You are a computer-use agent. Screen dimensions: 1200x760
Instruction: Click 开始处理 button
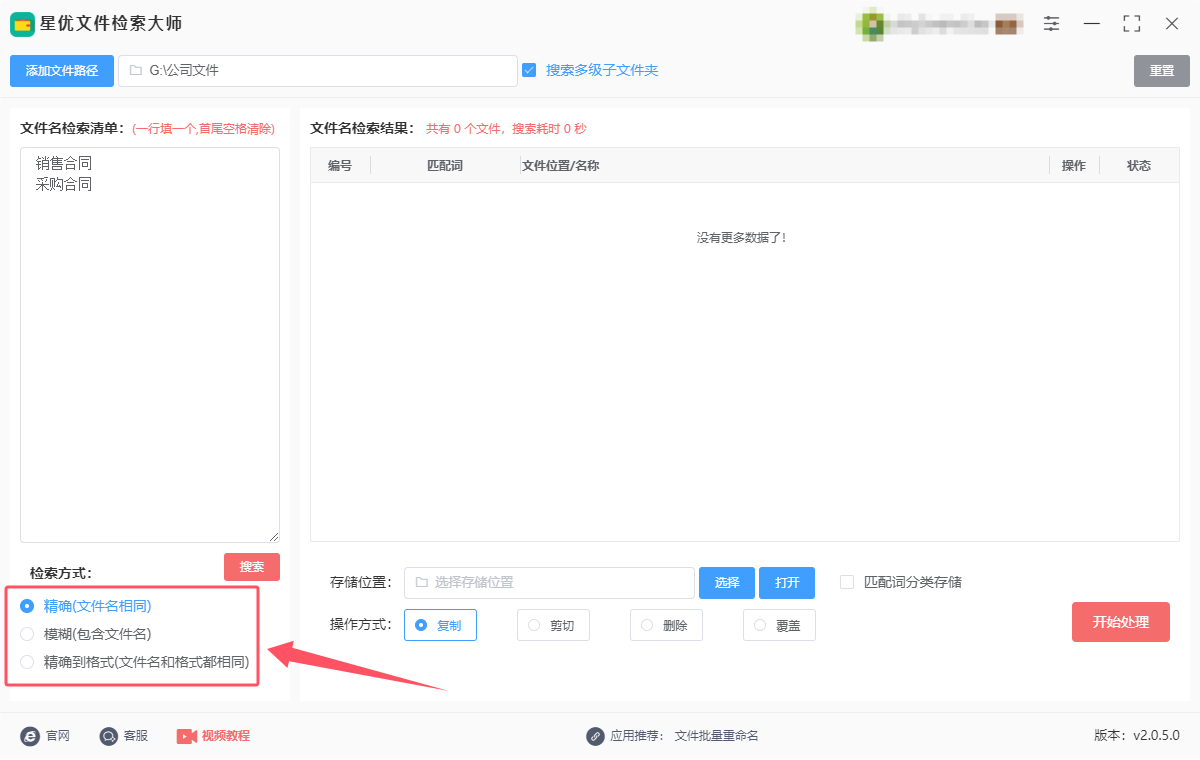(x=1121, y=622)
